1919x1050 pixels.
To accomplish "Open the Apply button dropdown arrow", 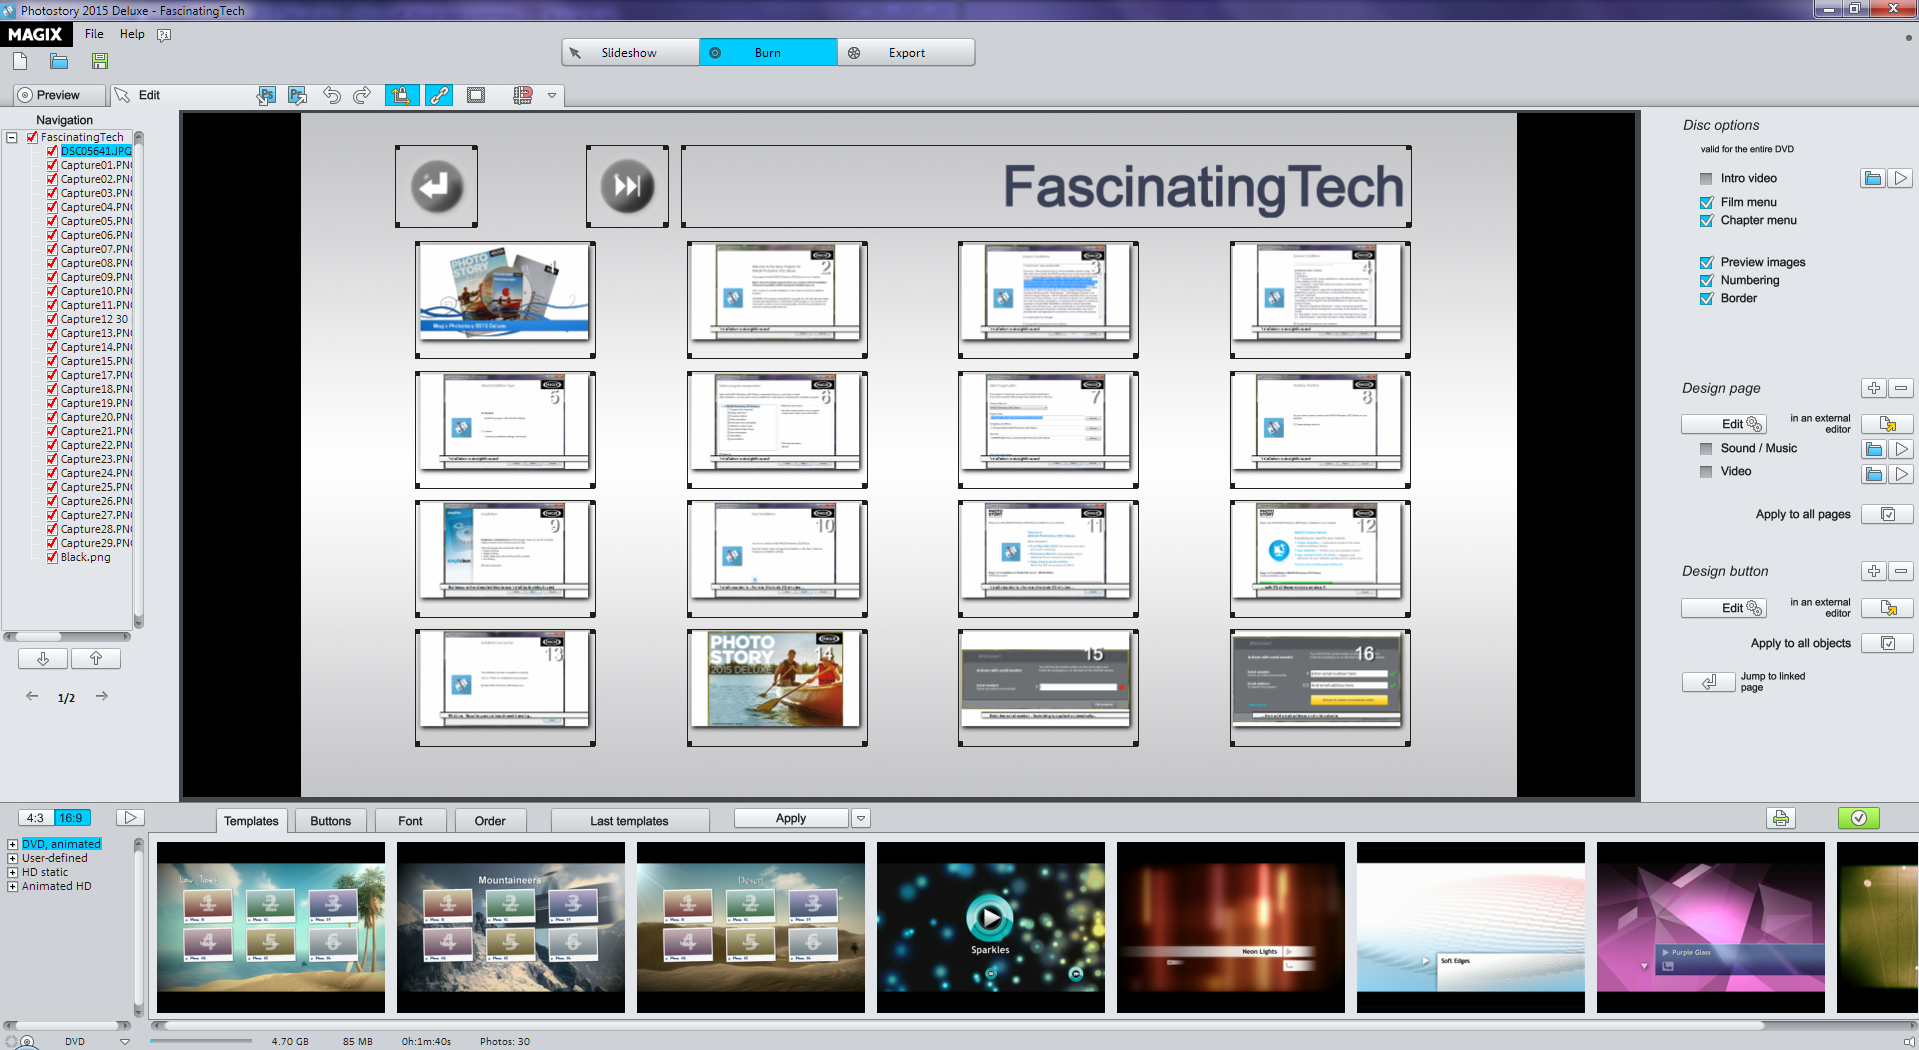I will 861,818.
